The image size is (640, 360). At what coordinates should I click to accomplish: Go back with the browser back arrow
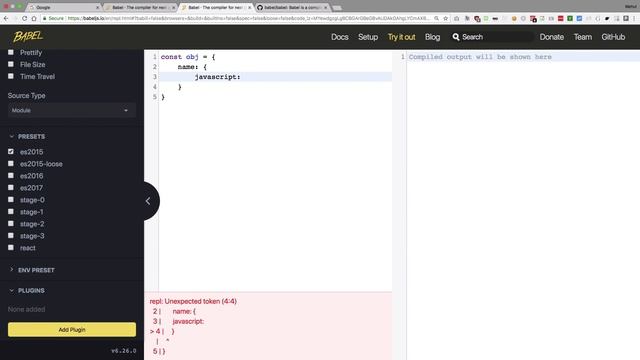pos(6,18)
